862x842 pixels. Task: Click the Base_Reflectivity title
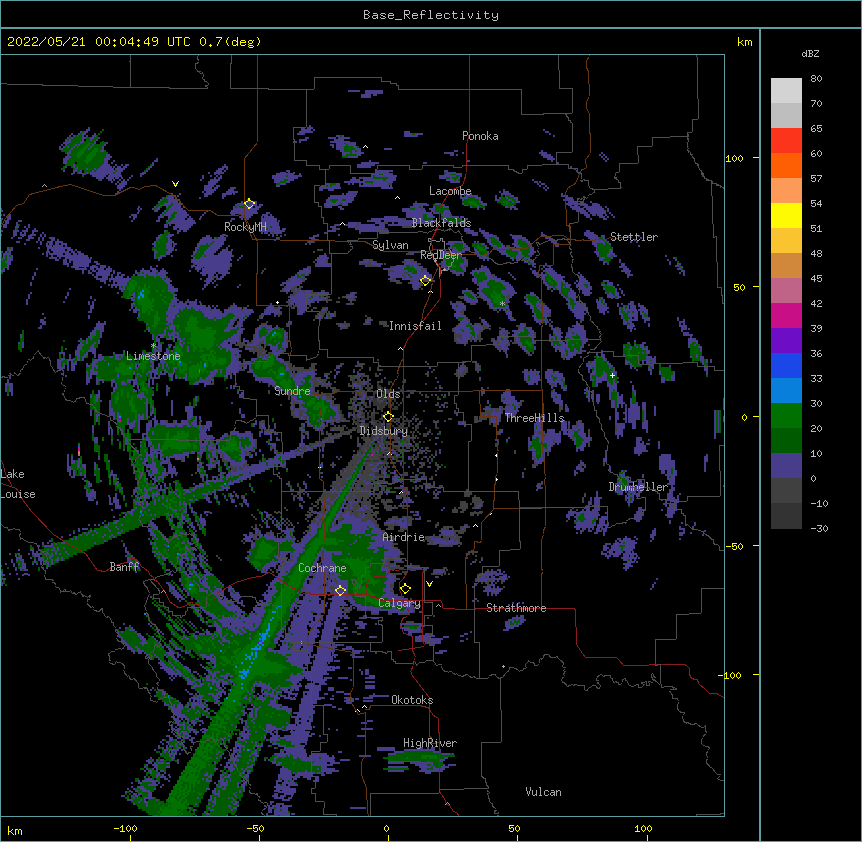(431, 15)
